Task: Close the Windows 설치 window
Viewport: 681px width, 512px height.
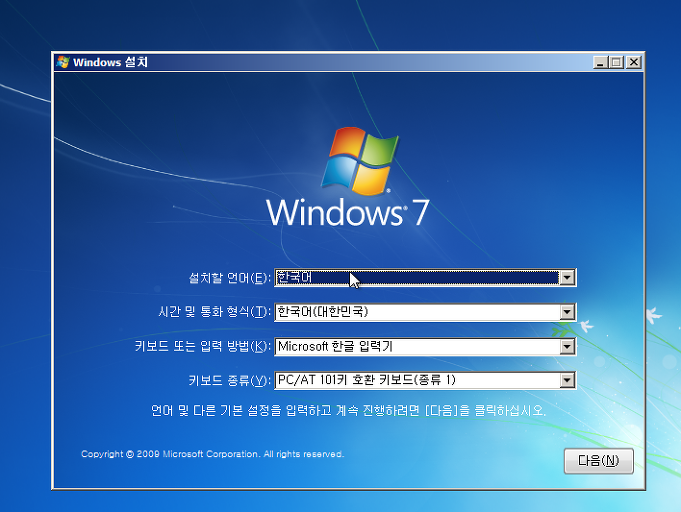Action: pyautogui.click(x=634, y=63)
